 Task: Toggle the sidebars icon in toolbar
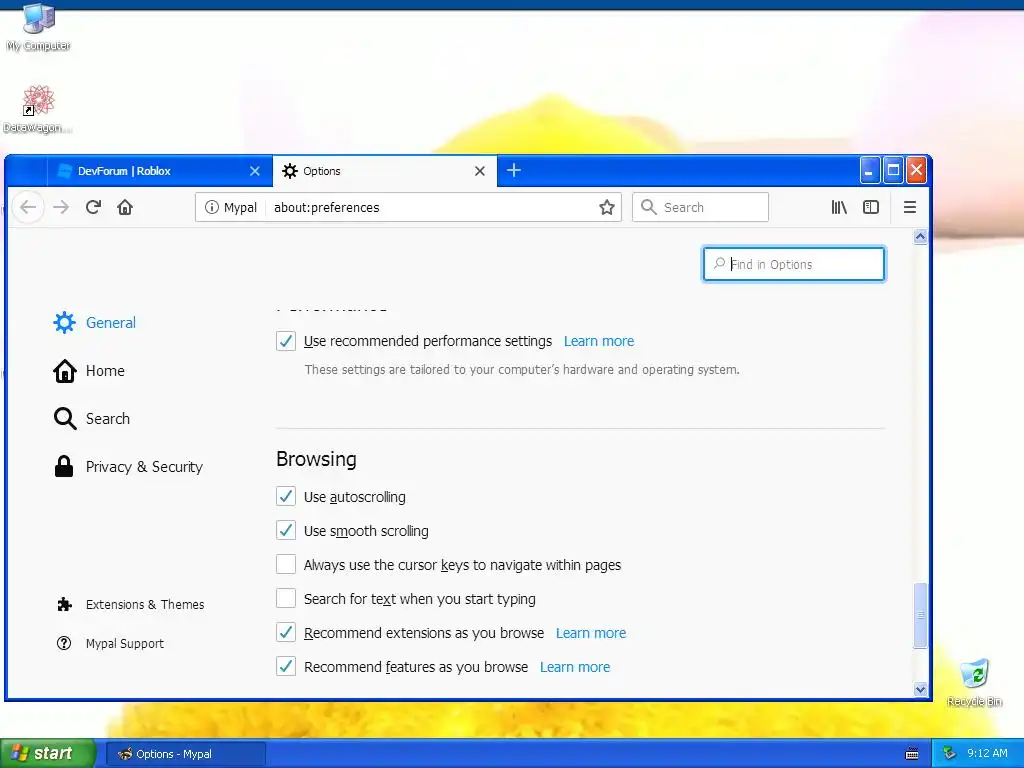click(871, 208)
